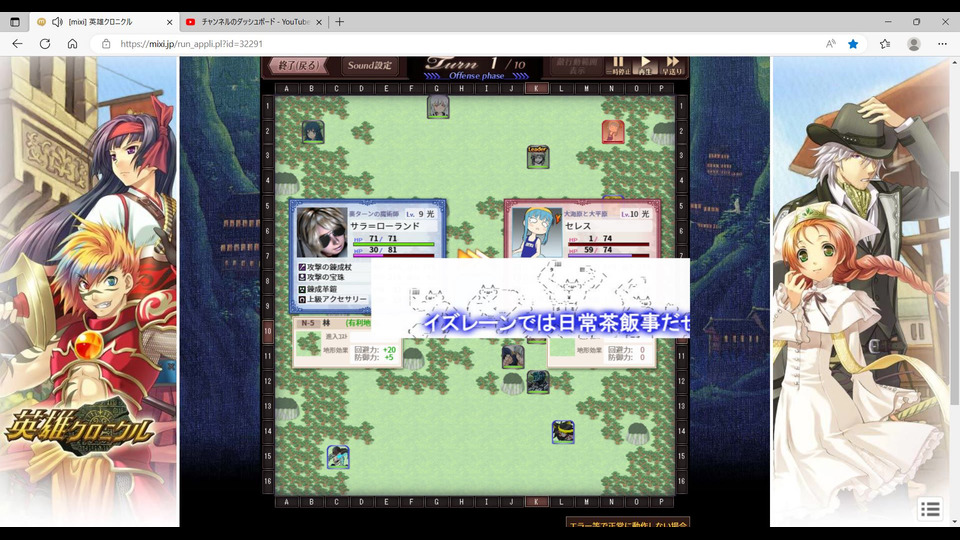Viewport: 960px width, 540px height.
Task: Toggle the favorite star for this page
Action: [x=853, y=44]
